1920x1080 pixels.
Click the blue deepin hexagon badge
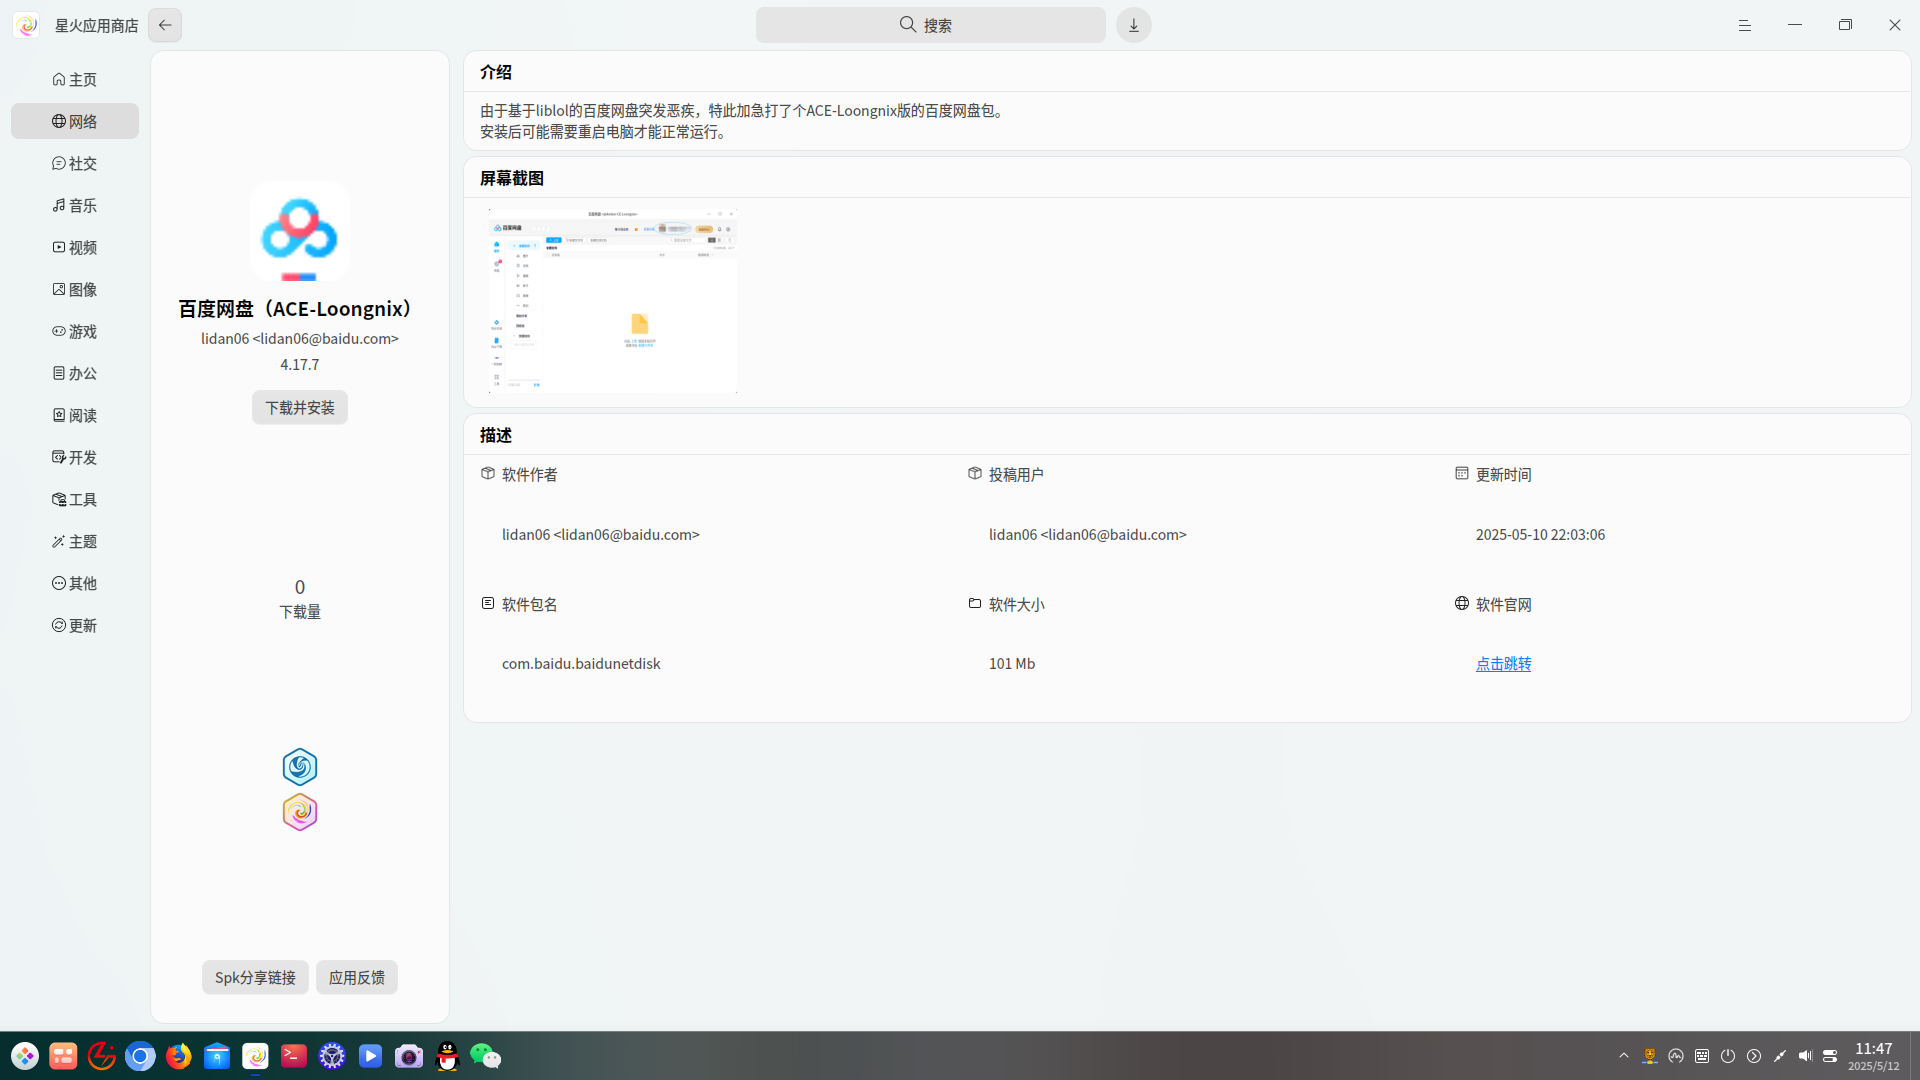pyautogui.click(x=300, y=767)
